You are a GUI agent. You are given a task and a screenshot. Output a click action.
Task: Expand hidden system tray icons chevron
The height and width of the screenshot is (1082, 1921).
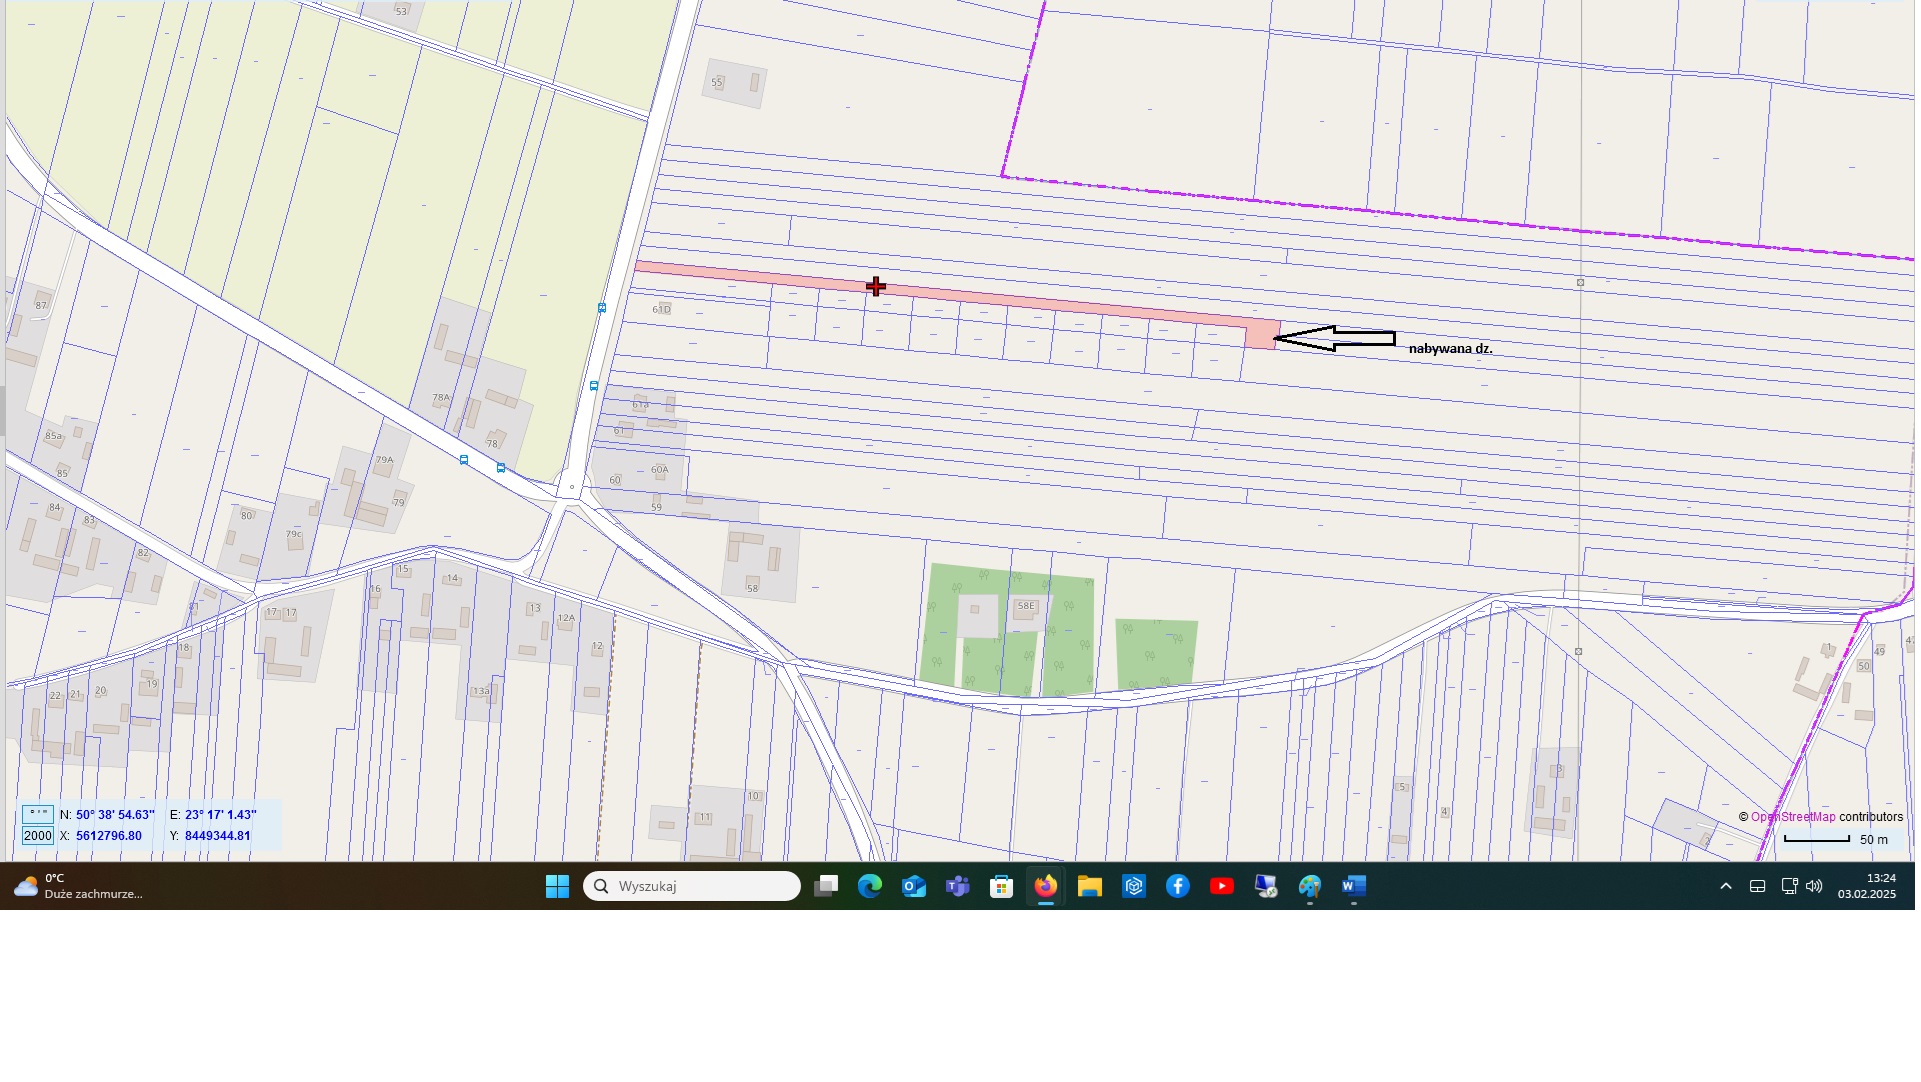pos(1726,887)
